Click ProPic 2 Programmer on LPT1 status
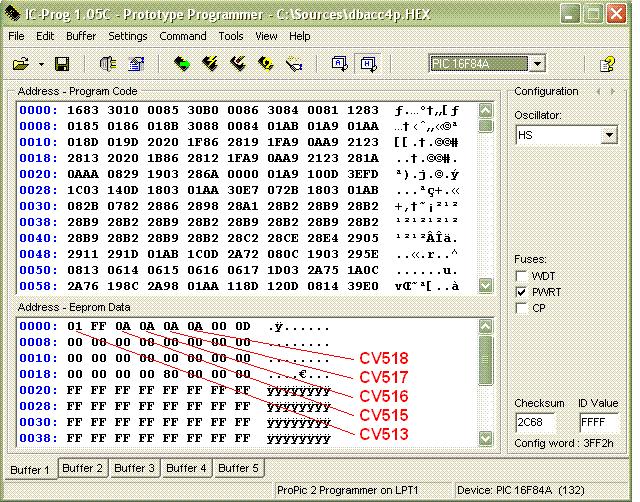This screenshot has height=502, width=640. pyautogui.click(x=348, y=490)
